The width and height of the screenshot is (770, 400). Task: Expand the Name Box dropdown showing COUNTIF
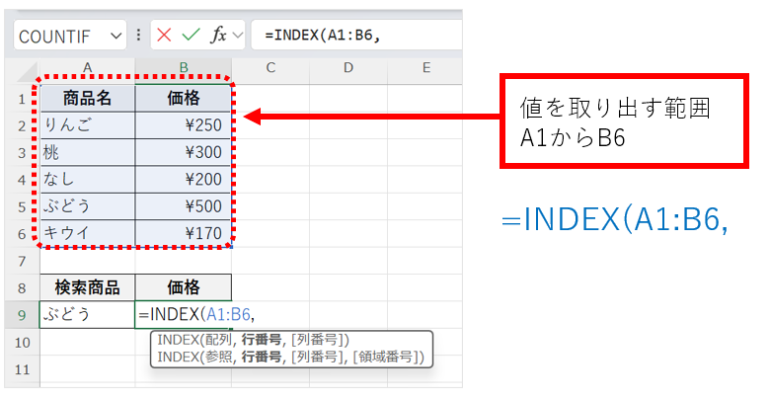[x=116, y=36]
